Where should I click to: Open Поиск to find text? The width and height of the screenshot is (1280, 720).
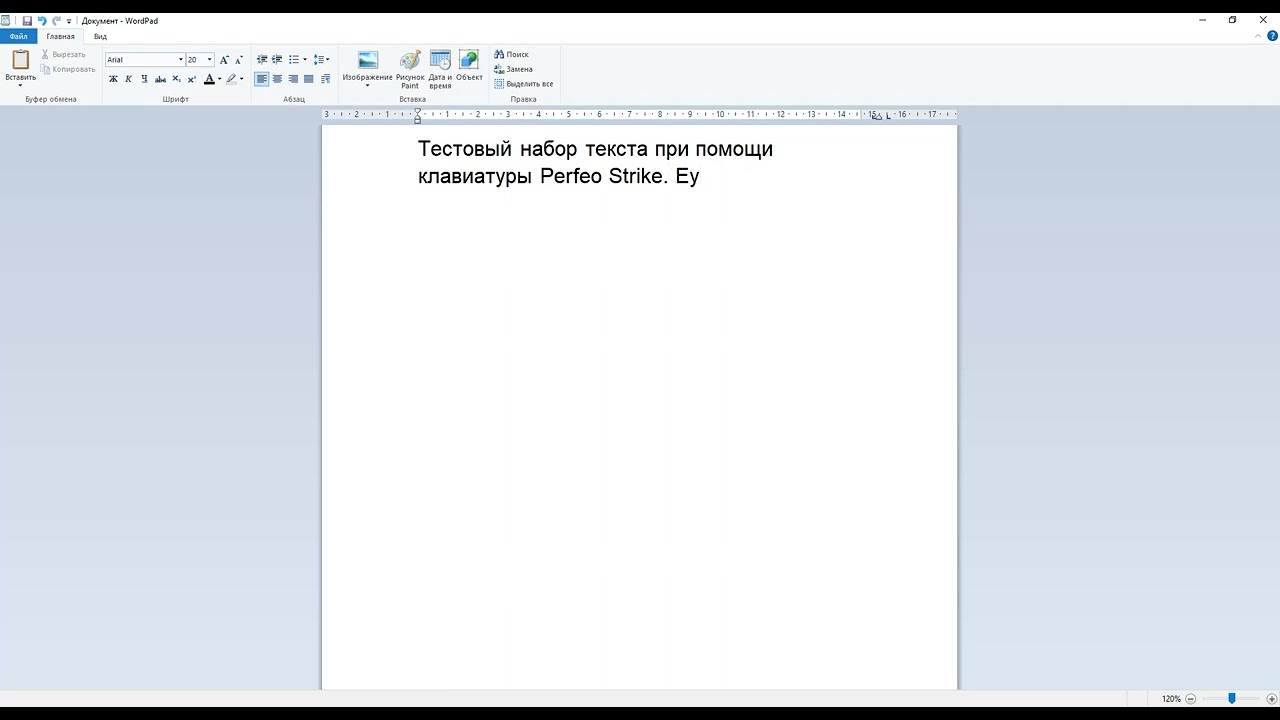(x=512, y=54)
